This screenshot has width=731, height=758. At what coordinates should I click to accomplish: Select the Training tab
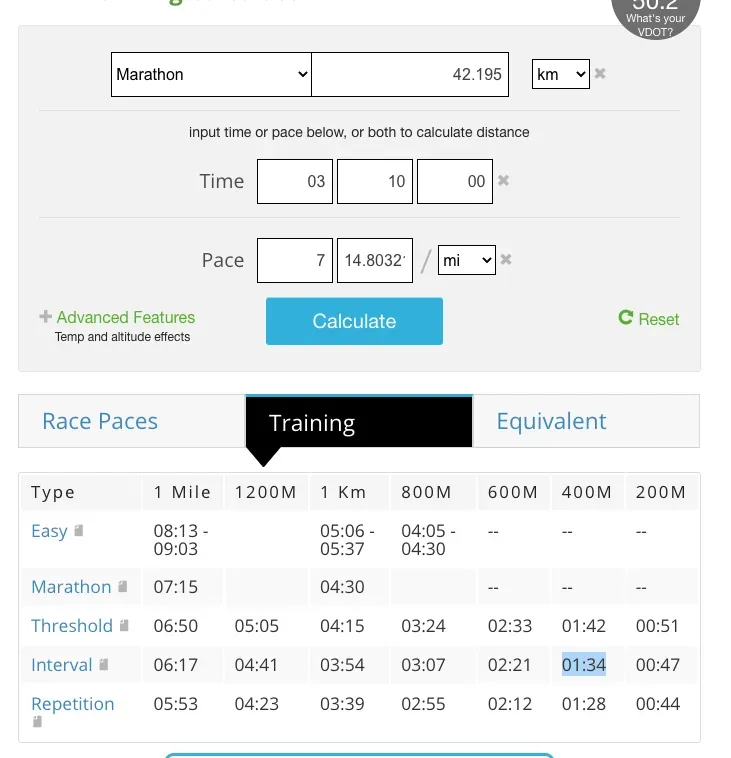pos(312,423)
